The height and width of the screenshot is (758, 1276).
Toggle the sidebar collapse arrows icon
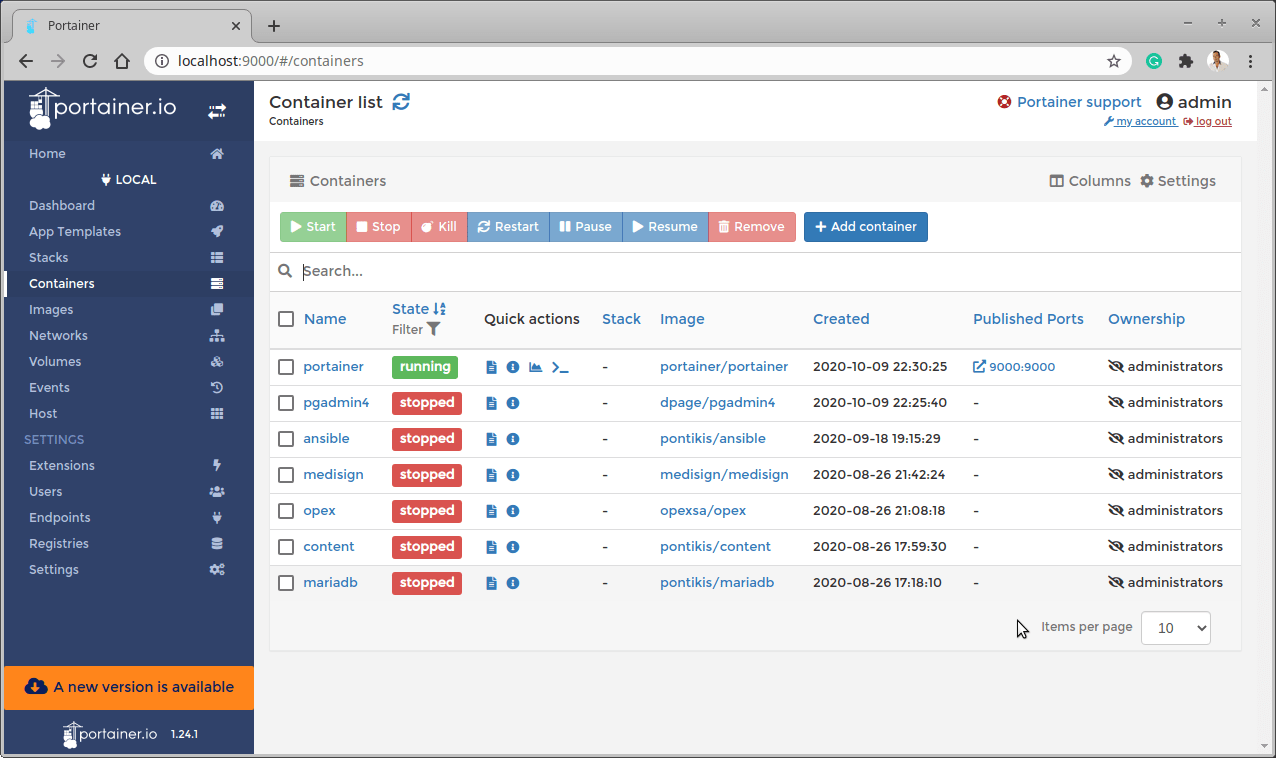pos(217,111)
